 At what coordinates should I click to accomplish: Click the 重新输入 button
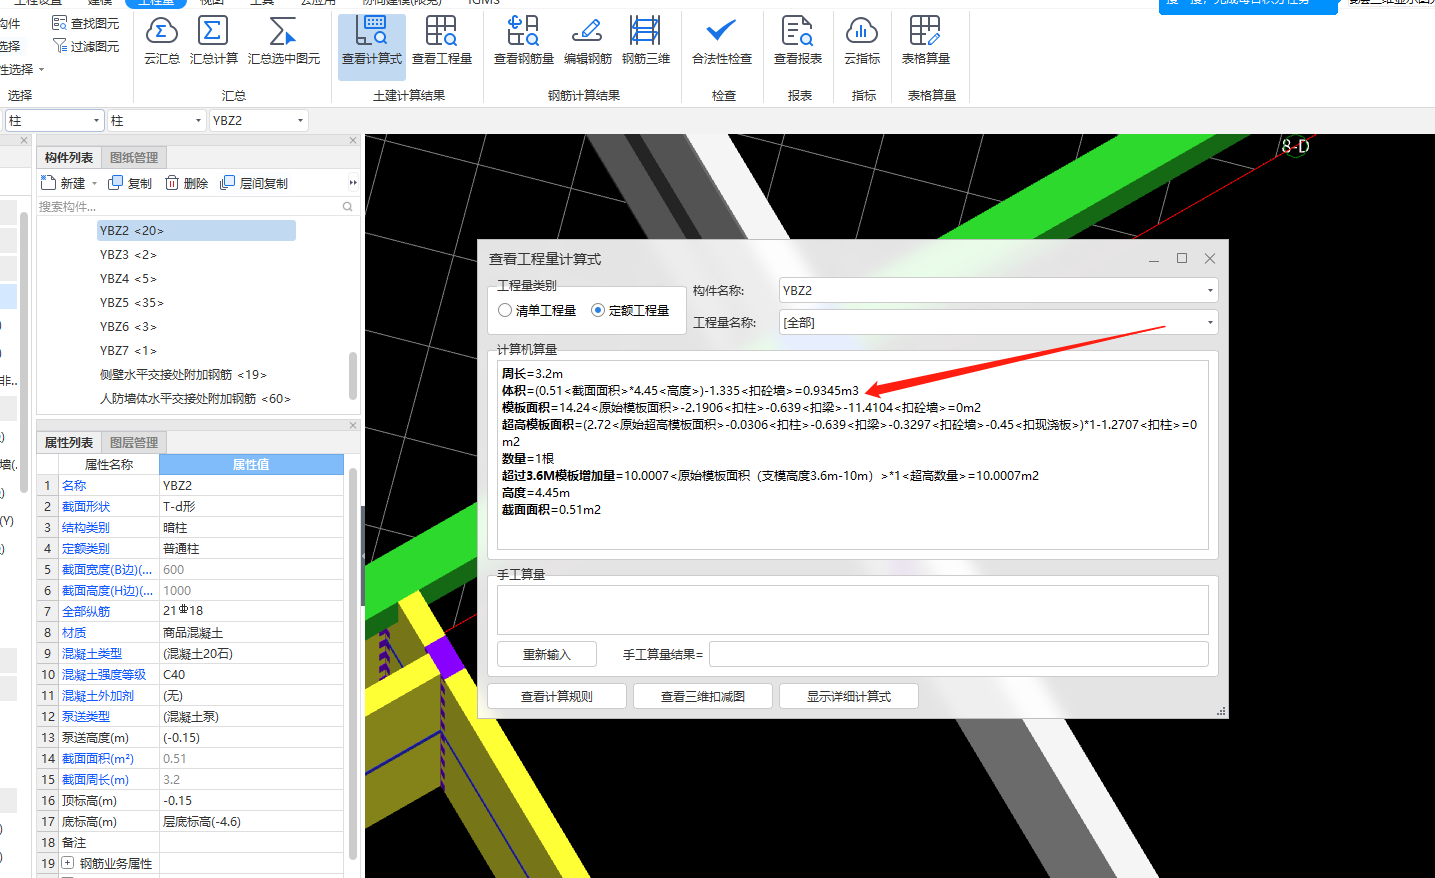[x=547, y=655]
